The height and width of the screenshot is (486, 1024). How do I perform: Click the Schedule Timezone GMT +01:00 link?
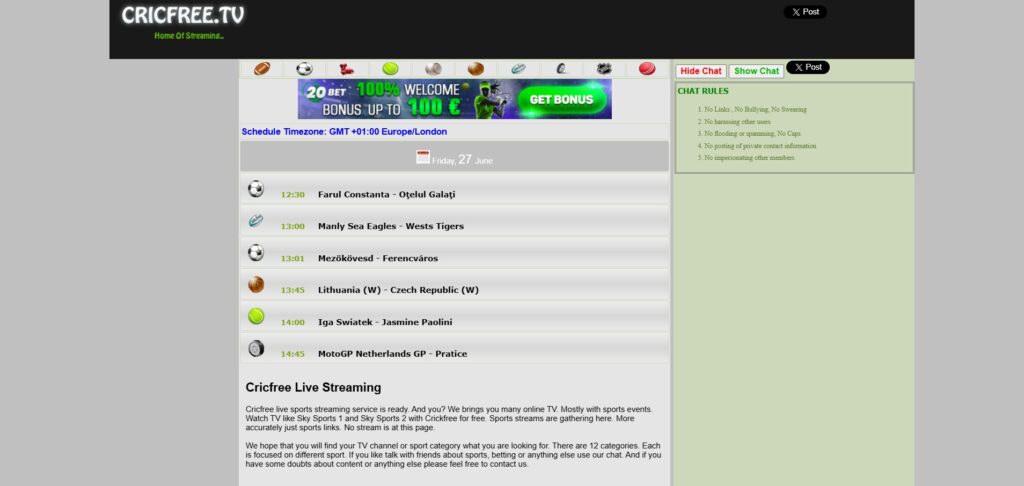tap(344, 131)
